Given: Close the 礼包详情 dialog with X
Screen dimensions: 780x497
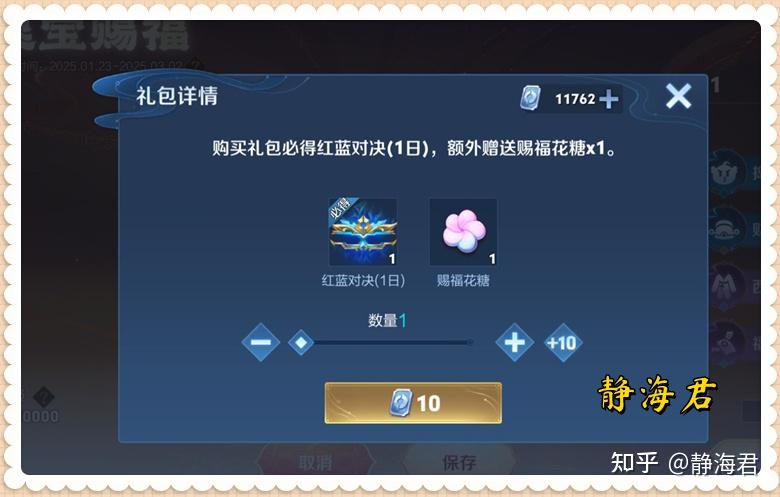Looking at the screenshot, I should click(x=679, y=96).
